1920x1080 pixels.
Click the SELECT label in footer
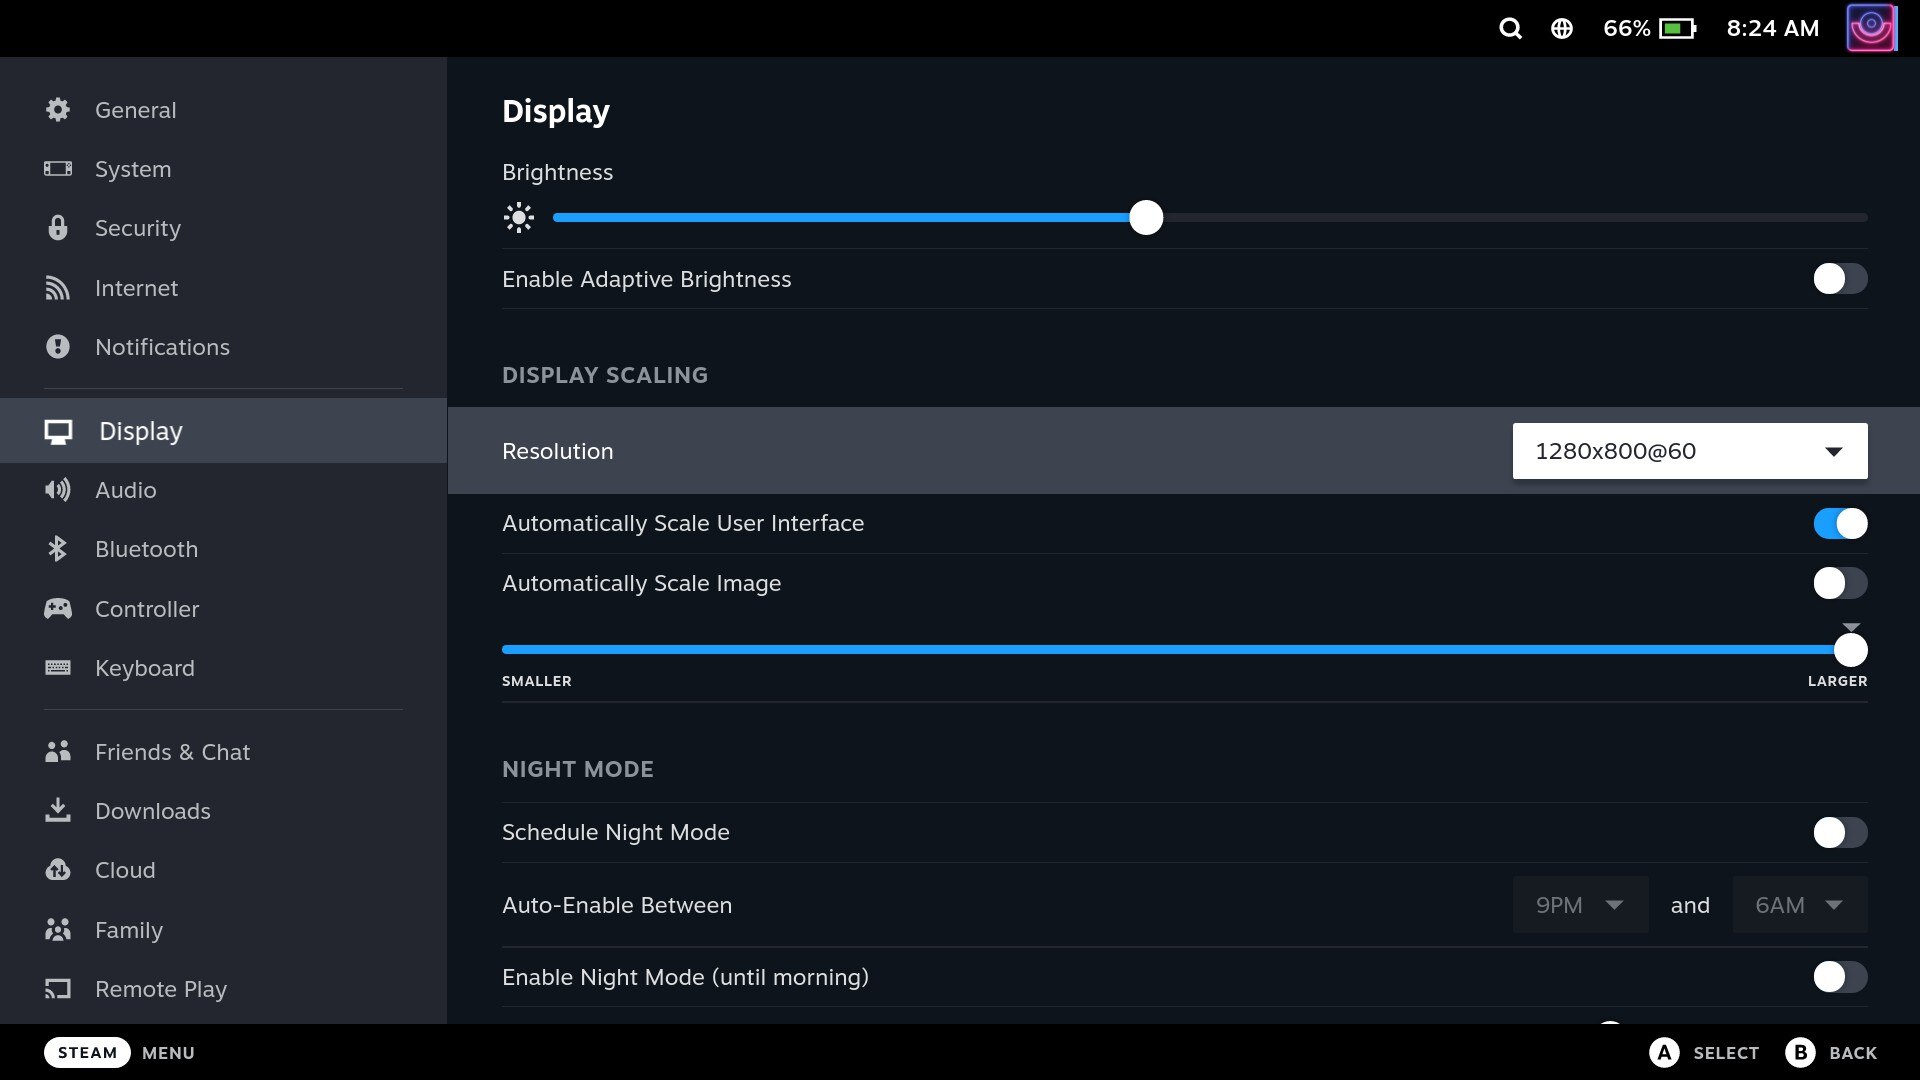tap(1726, 1053)
